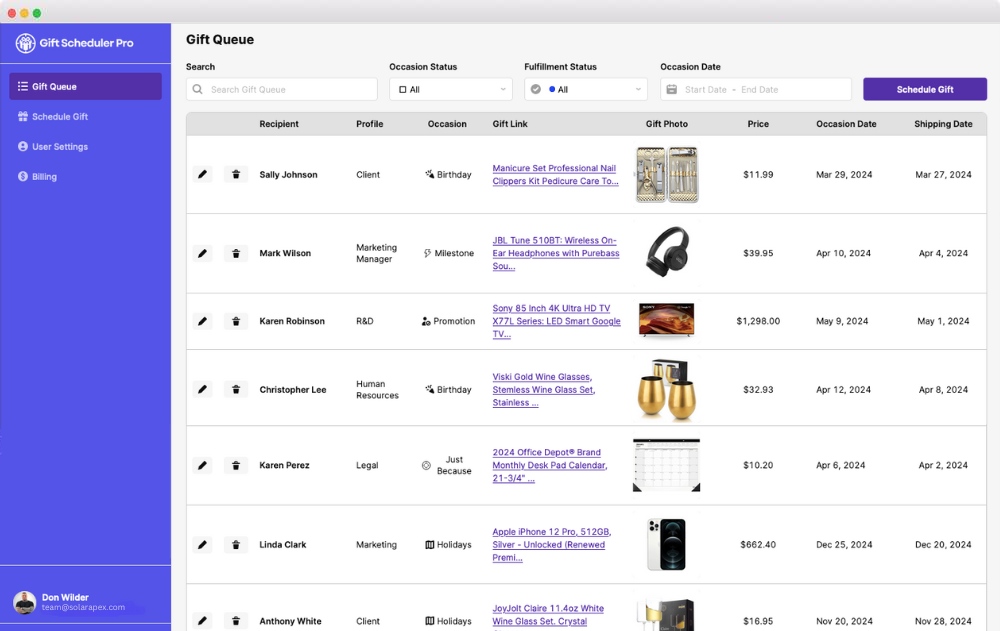Go to User Settings in sidebar
This screenshot has width=1000, height=631.
[x=60, y=147]
